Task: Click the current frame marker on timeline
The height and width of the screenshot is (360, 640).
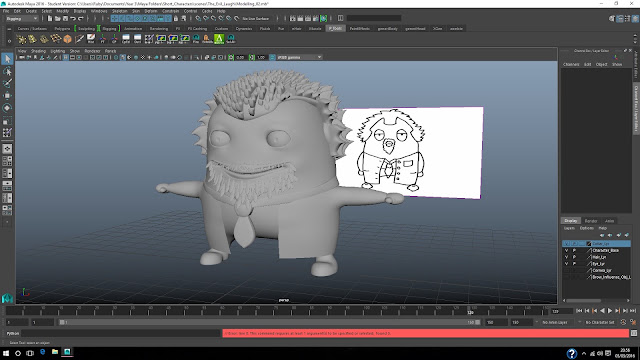Action: [470, 311]
